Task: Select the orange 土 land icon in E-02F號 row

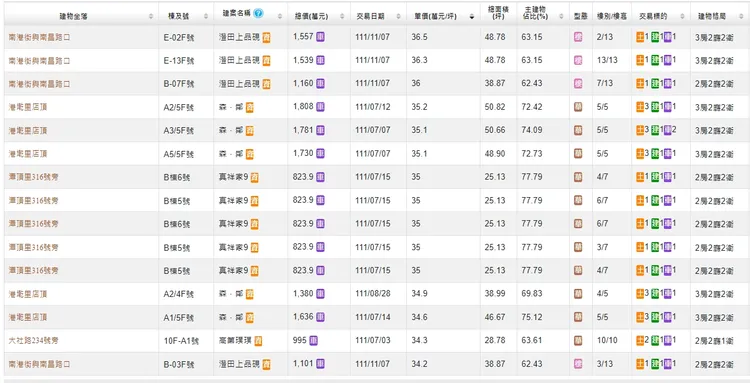Action: pyautogui.click(x=640, y=37)
